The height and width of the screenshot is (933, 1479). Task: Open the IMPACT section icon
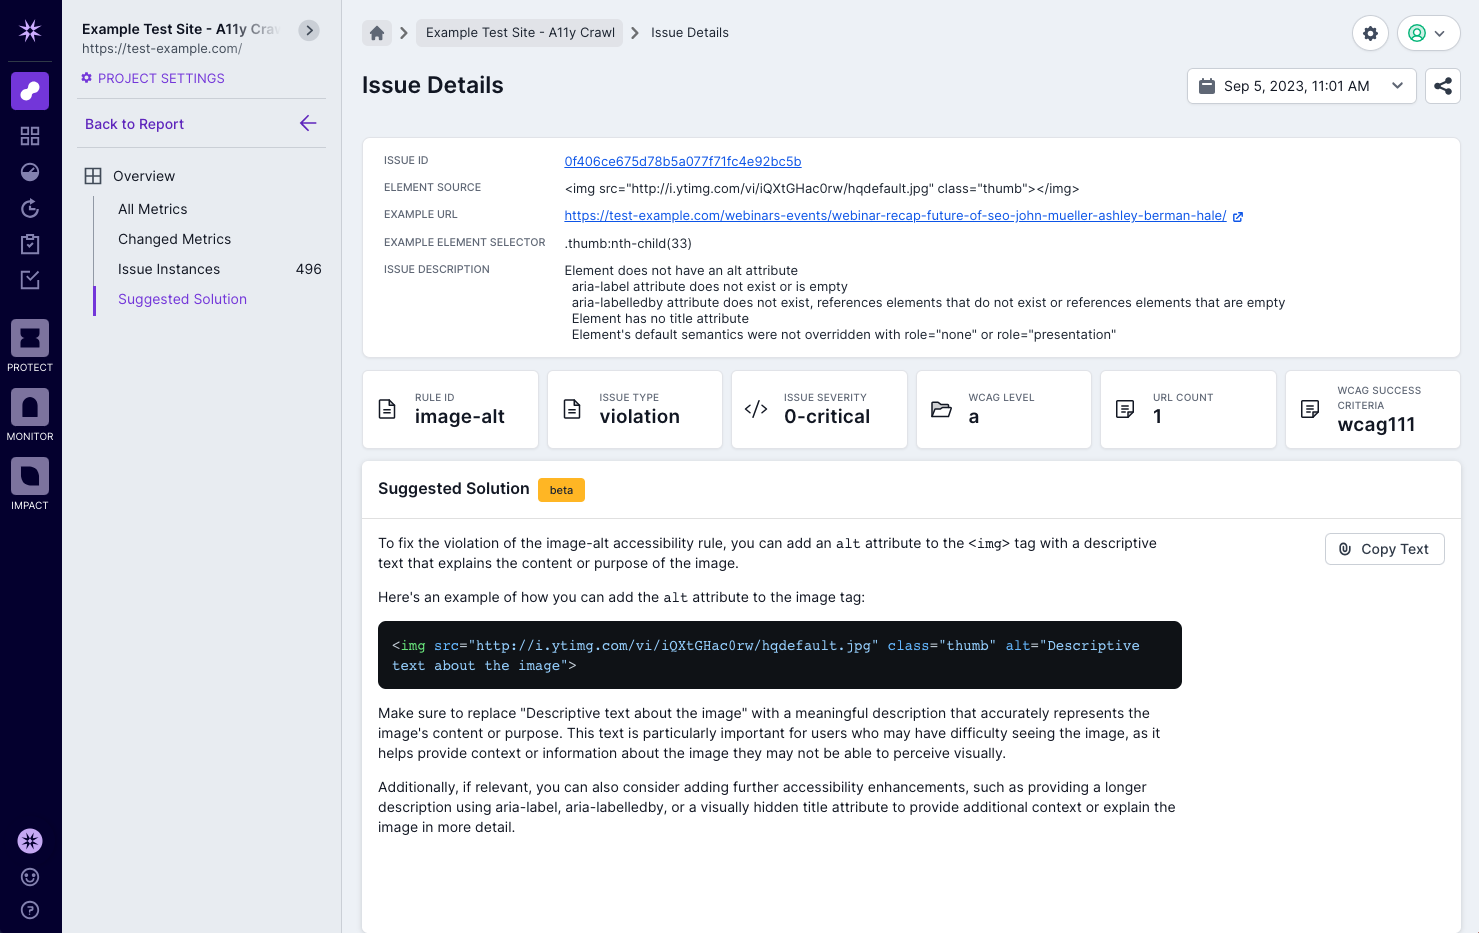point(30,477)
